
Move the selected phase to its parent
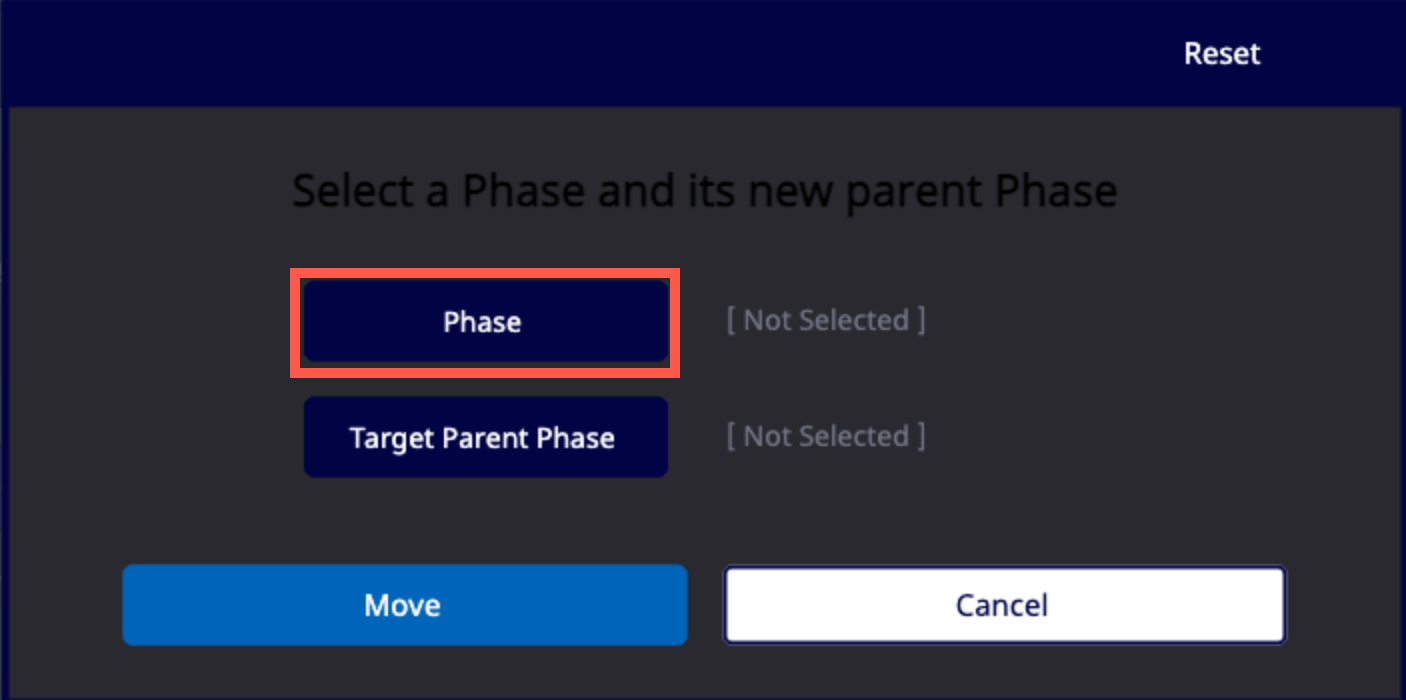[404, 605]
